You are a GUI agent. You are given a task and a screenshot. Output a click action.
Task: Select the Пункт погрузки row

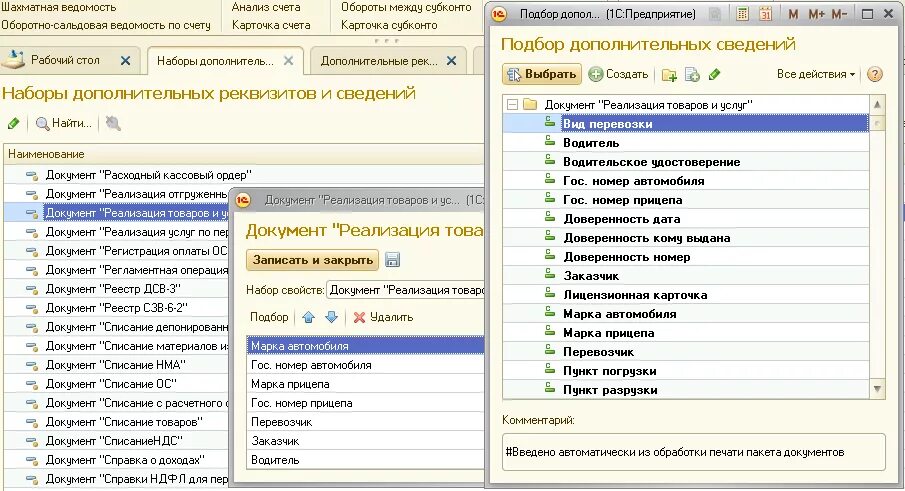[x=685, y=371]
